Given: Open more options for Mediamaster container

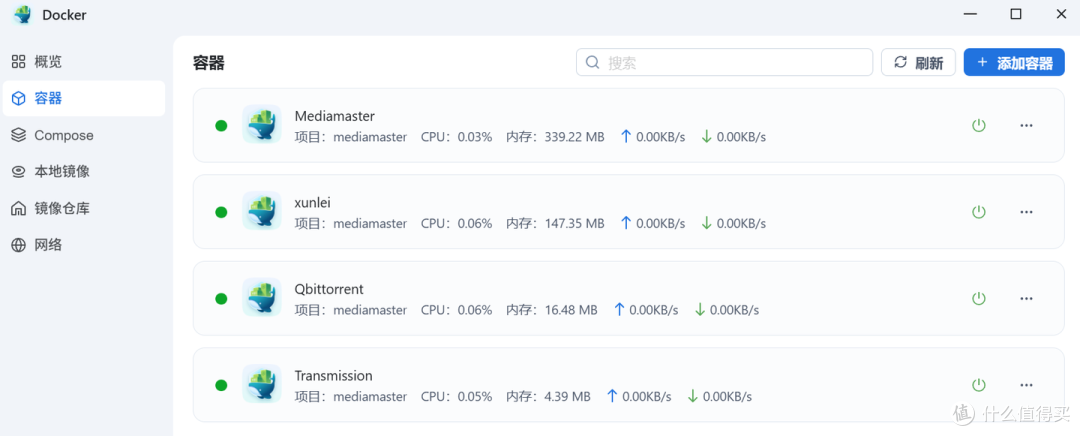Looking at the screenshot, I should (1026, 125).
